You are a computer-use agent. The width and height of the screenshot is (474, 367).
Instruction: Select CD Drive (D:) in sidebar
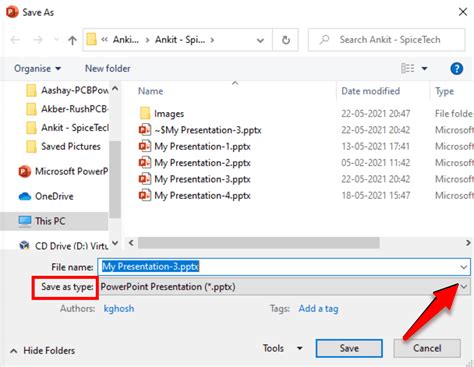(x=63, y=246)
